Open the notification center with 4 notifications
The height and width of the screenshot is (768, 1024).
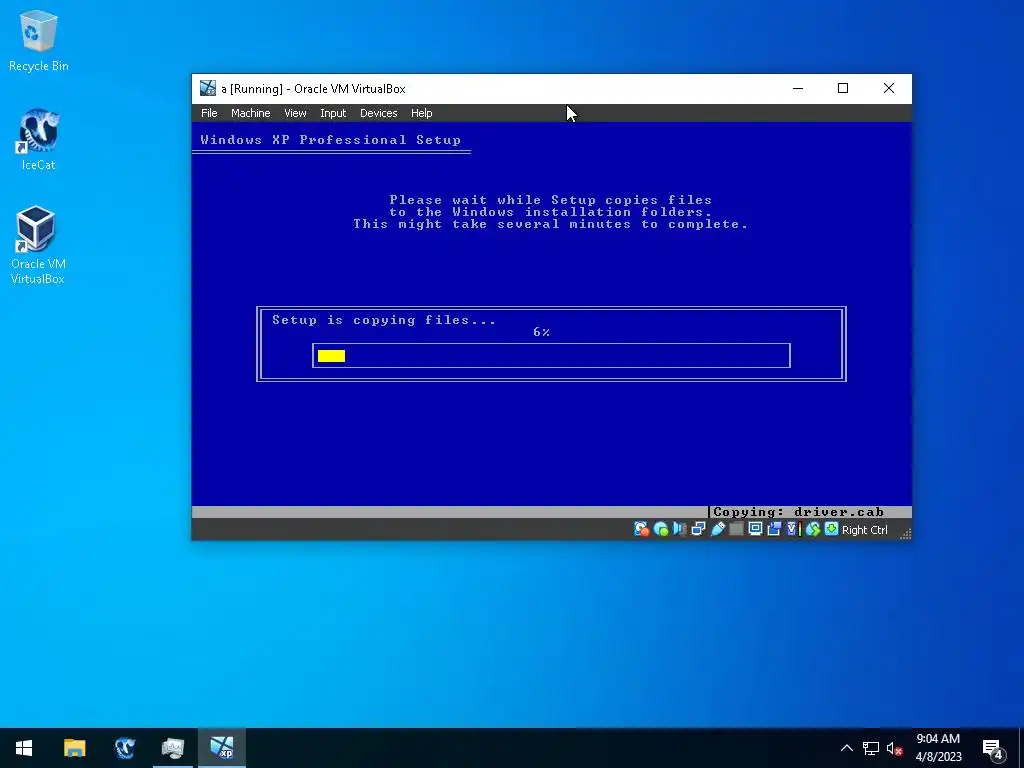coord(993,748)
